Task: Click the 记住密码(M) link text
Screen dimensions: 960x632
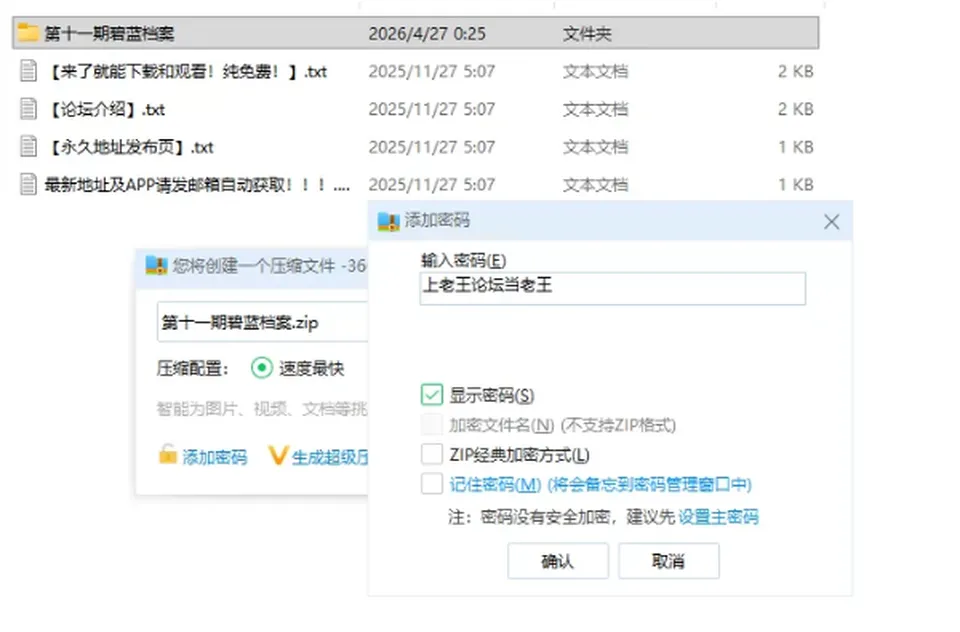Action: 495,484
